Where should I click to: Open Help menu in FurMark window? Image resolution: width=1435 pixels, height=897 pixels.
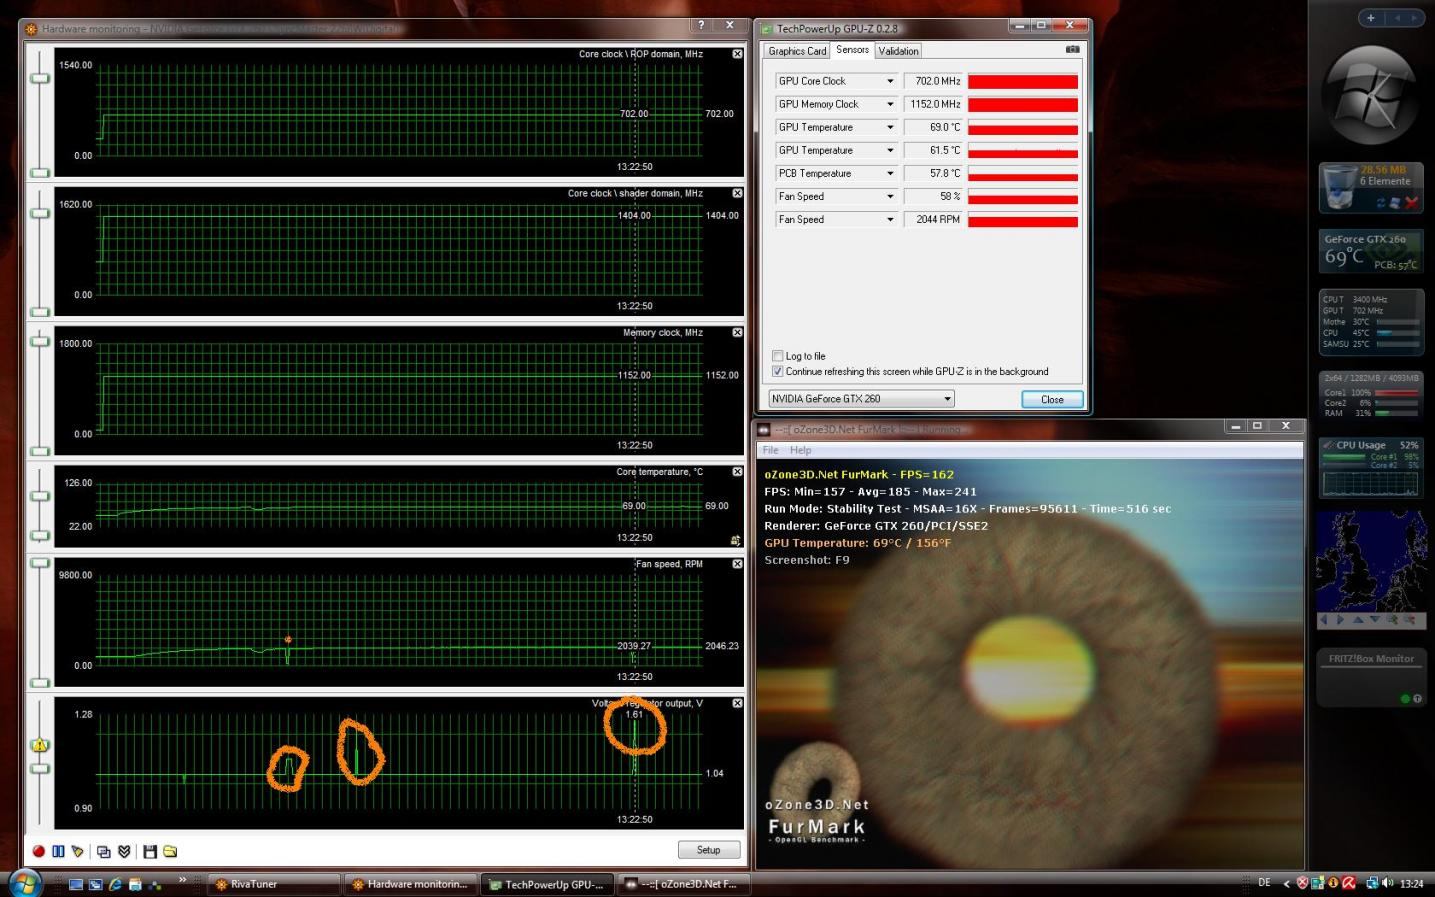click(801, 450)
